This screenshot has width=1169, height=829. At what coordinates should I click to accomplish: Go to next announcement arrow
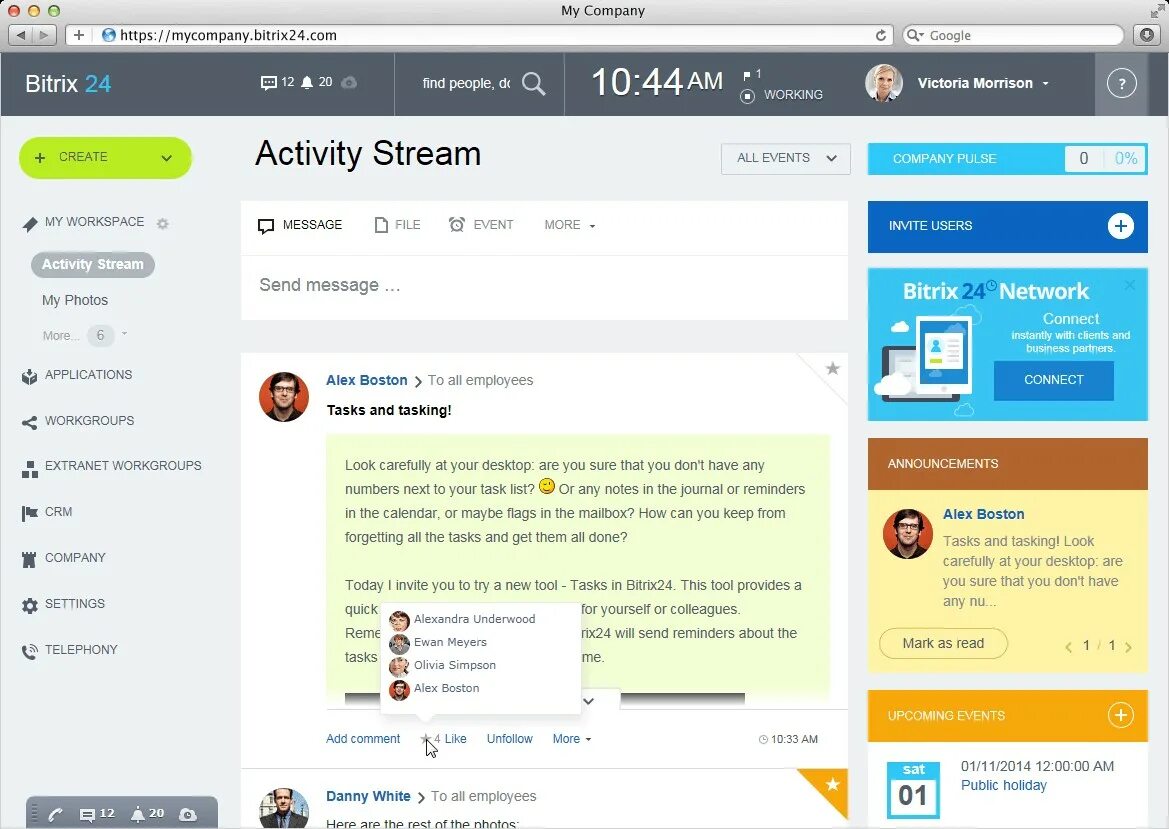(x=1128, y=646)
